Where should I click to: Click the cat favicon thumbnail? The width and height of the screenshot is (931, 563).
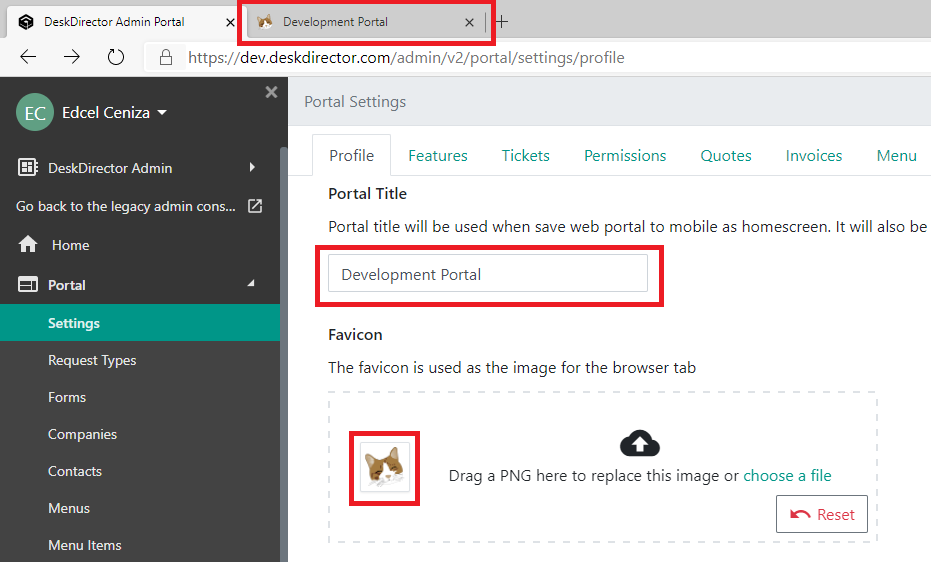point(385,467)
